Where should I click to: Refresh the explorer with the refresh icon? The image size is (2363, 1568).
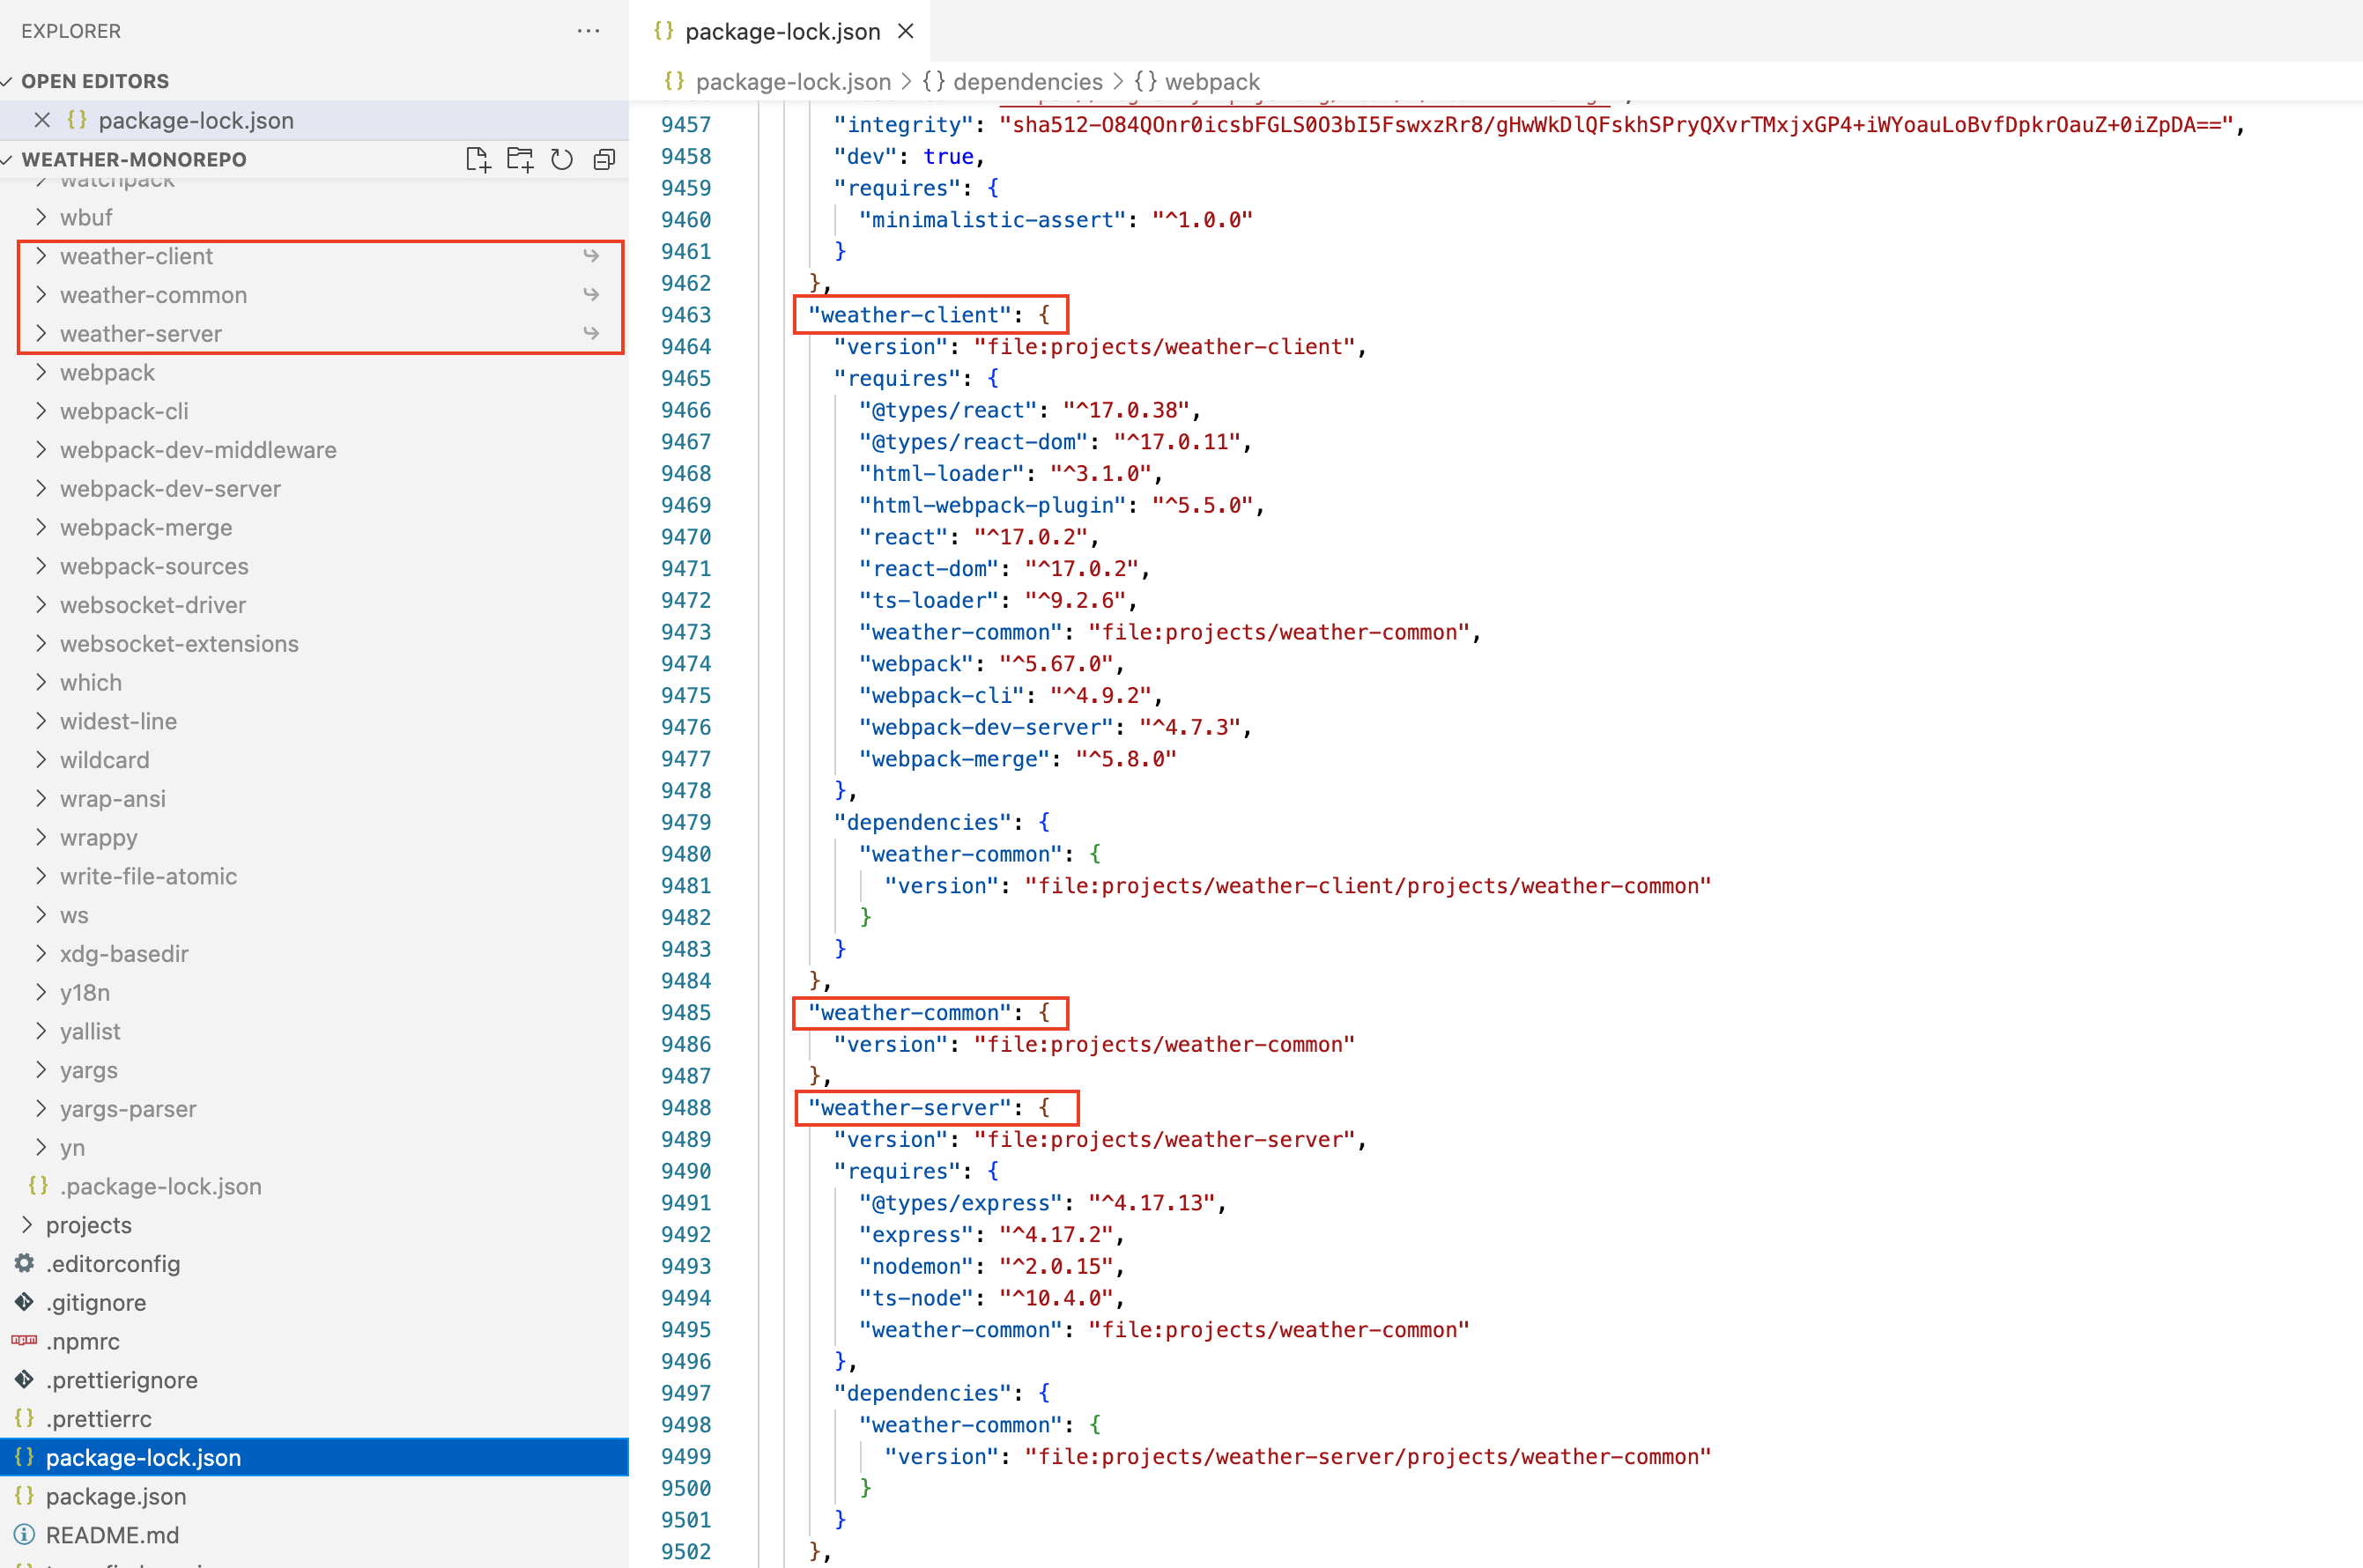tap(562, 160)
